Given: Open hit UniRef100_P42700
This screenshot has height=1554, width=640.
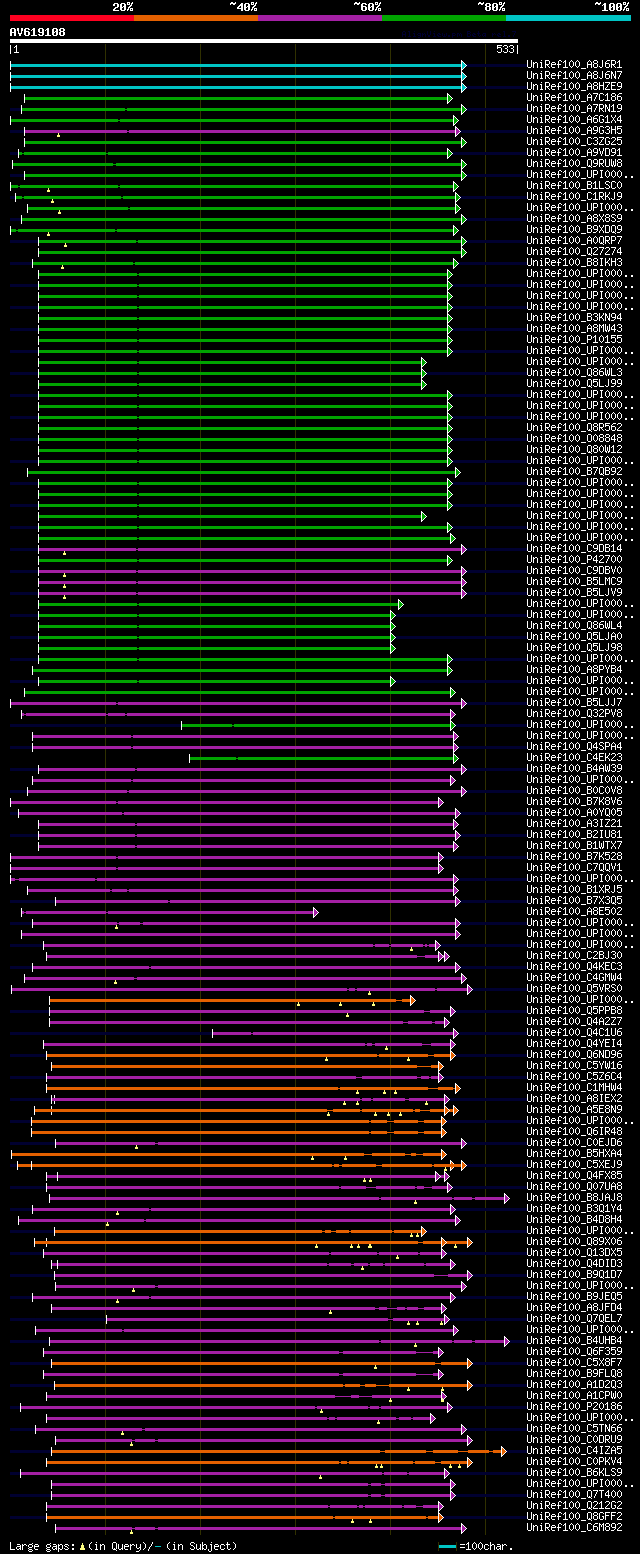Looking at the screenshot, I should pos(574,560).
